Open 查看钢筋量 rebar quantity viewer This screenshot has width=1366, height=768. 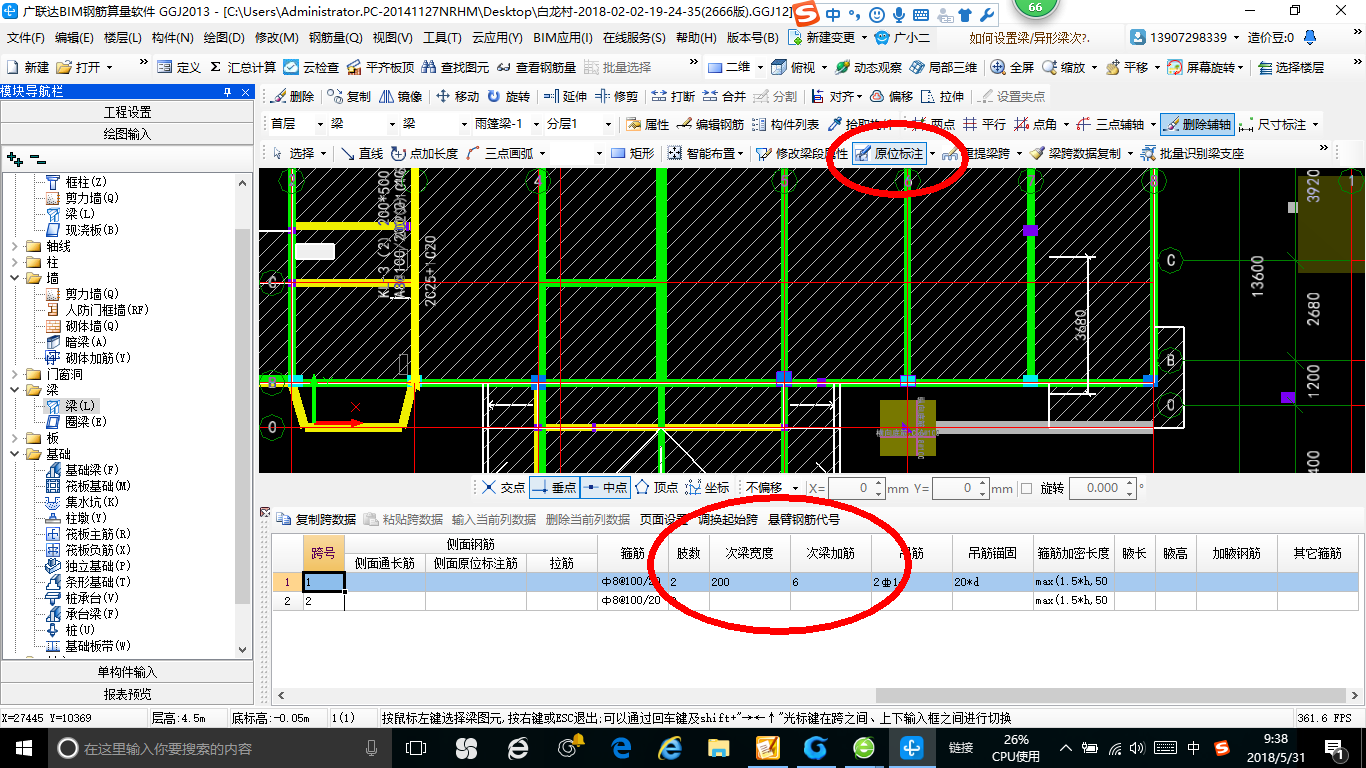(x=536, y=67)
